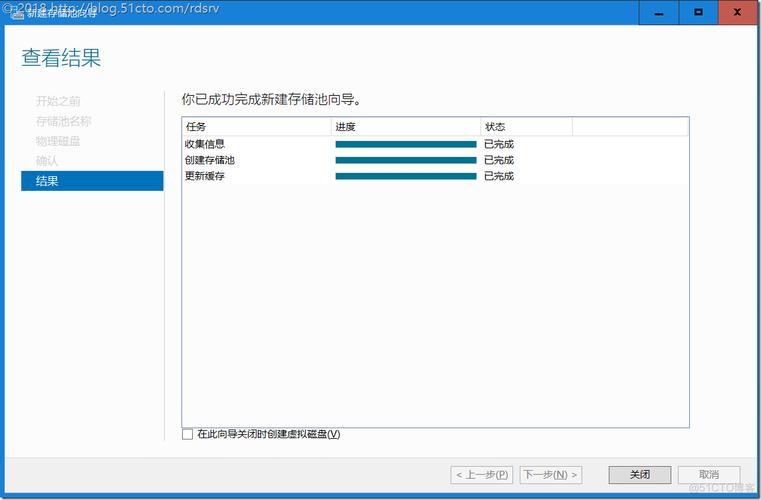Maximize the wizard window

(698, 12)
